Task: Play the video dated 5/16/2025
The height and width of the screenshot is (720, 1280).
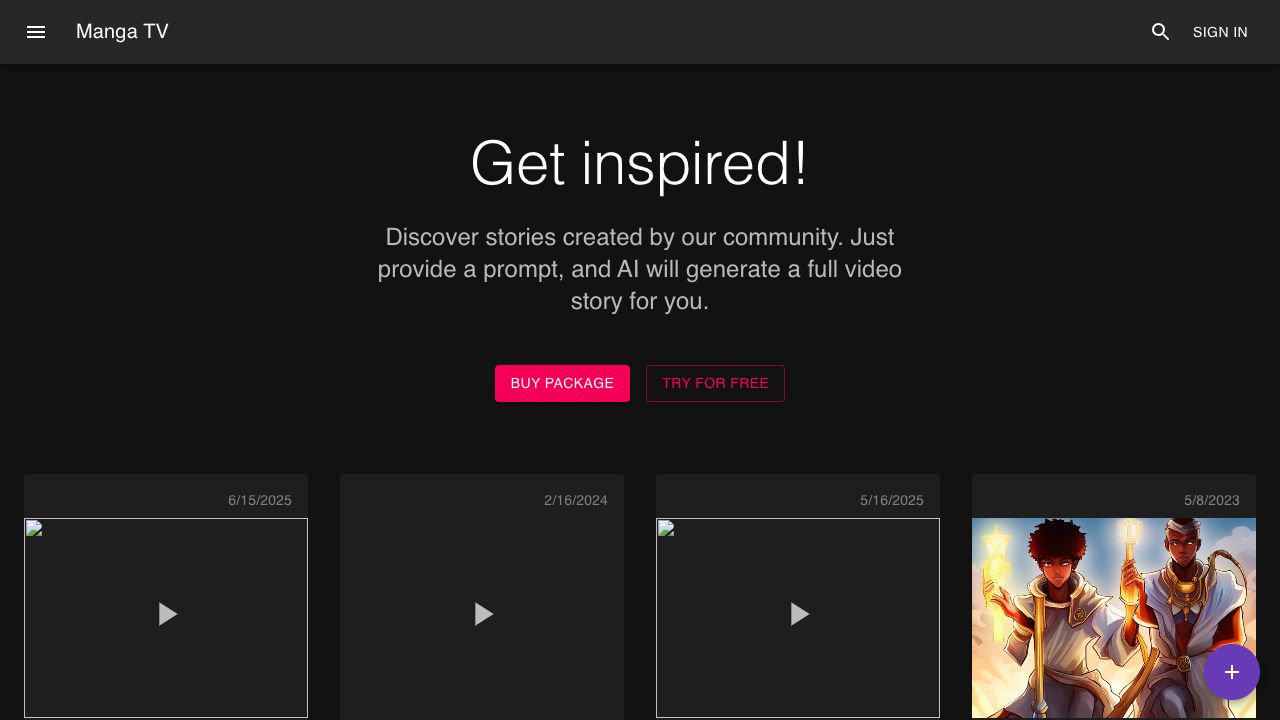Action: (x=799, y=614)
